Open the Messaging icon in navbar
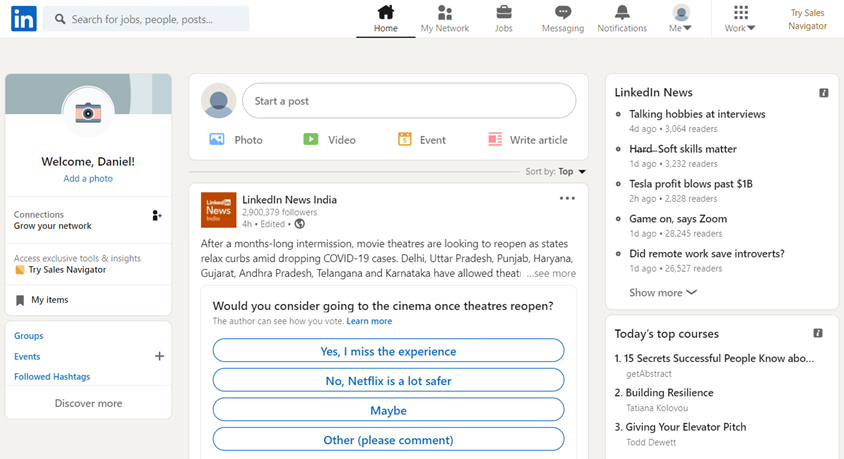 [x=563, y=13]
